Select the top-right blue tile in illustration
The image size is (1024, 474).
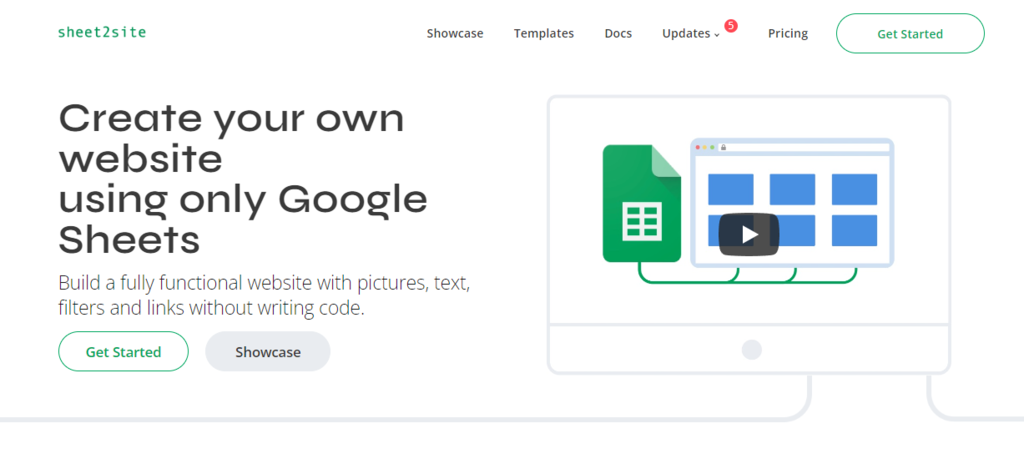[x=854, y=189]
